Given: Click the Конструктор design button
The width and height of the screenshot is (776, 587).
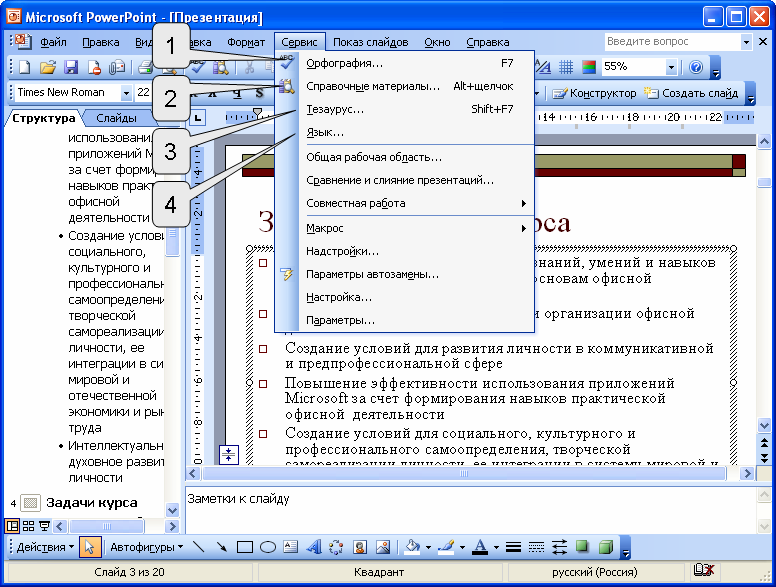Looking at the screenshot, I should [594, 93].
